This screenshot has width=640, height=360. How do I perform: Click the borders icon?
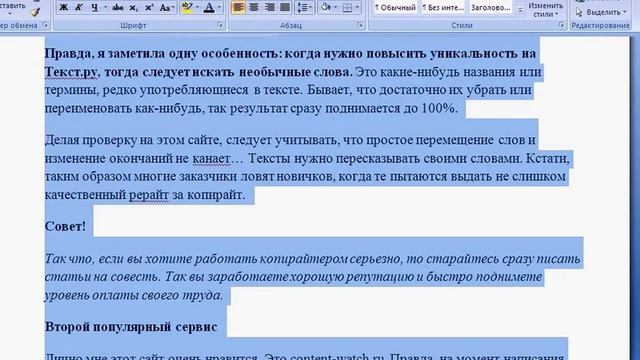(347, 7)
